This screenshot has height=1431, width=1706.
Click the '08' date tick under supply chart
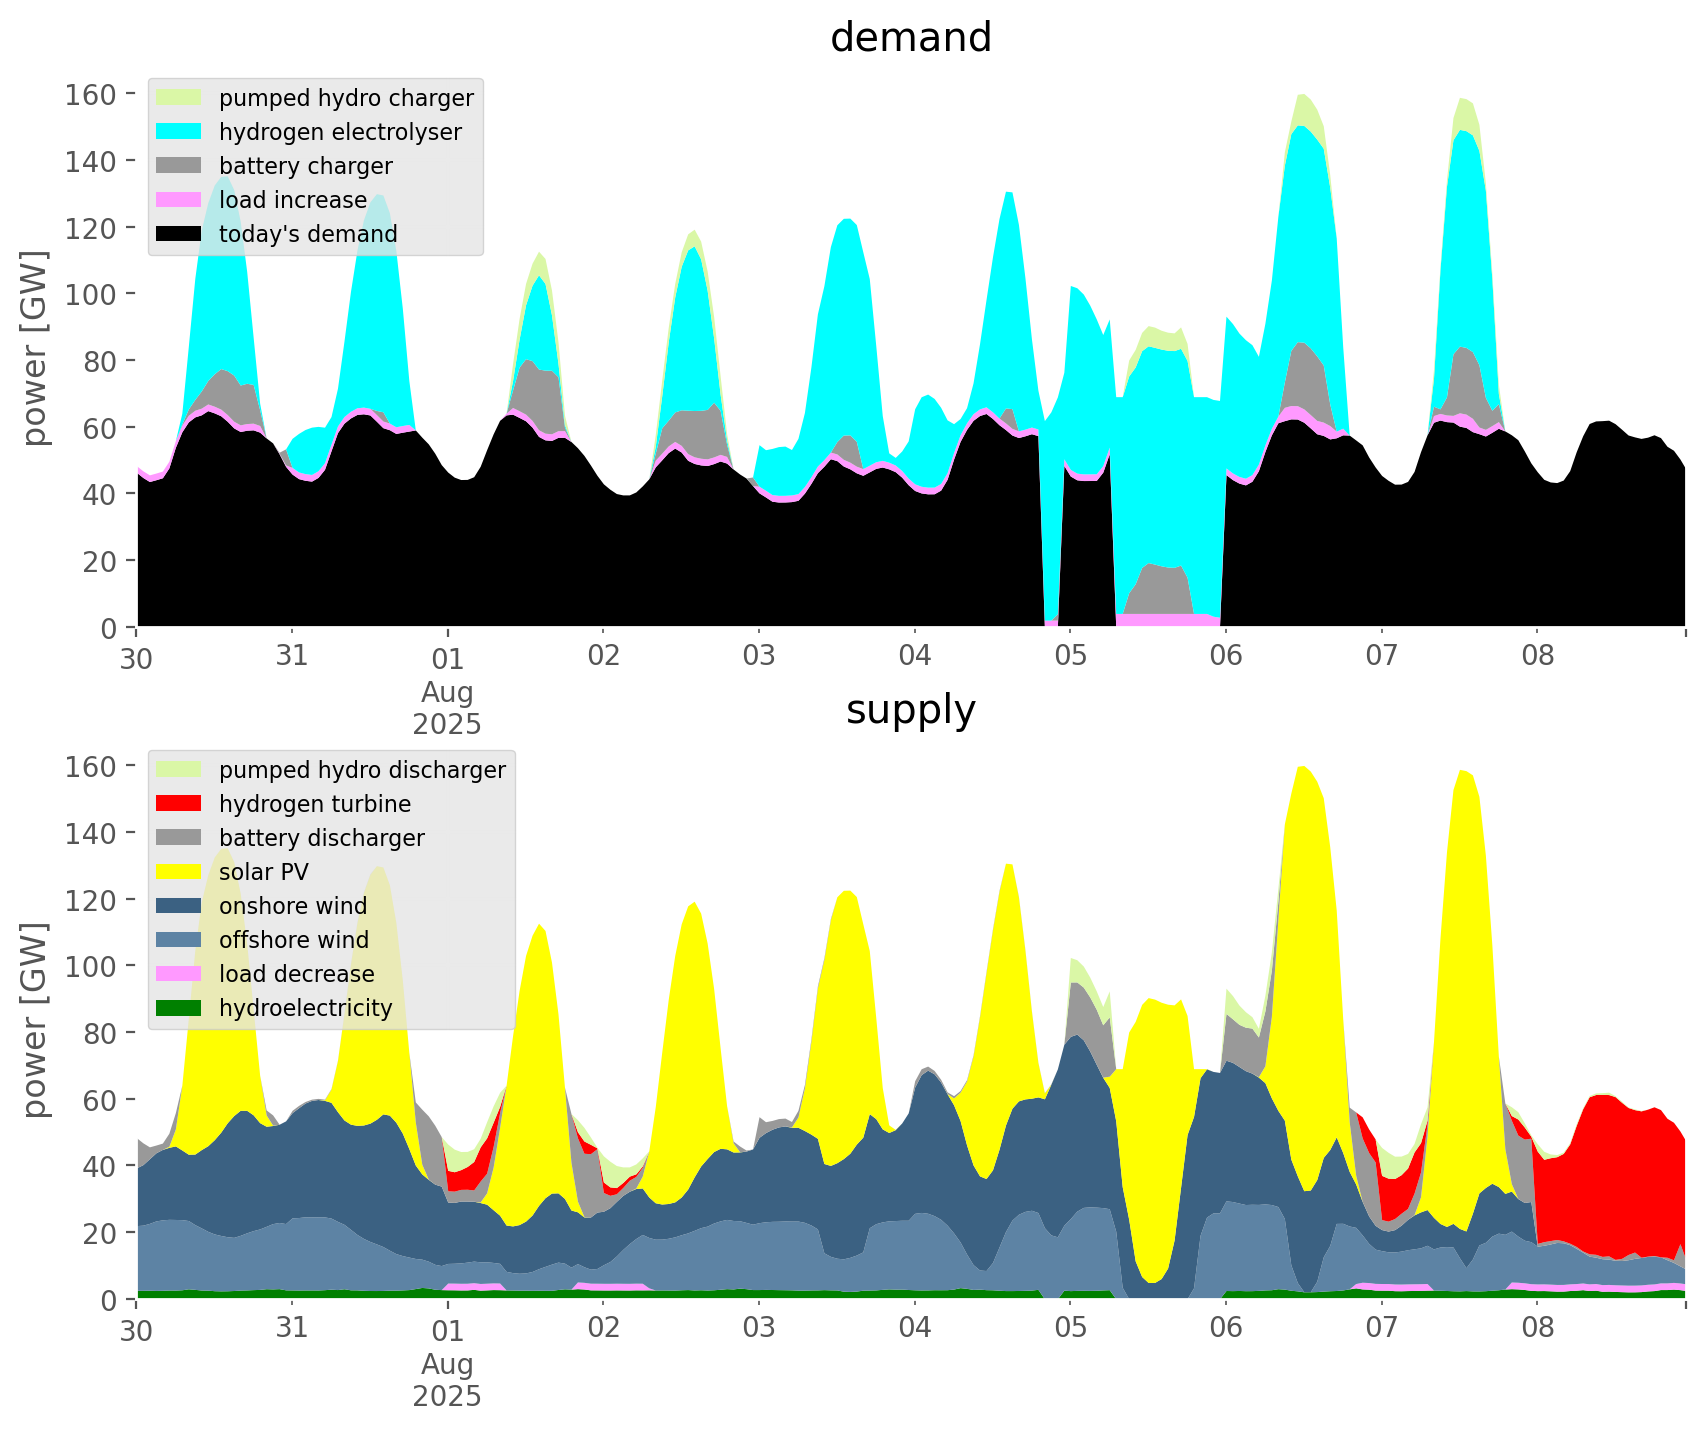tap(1537, 1329)
